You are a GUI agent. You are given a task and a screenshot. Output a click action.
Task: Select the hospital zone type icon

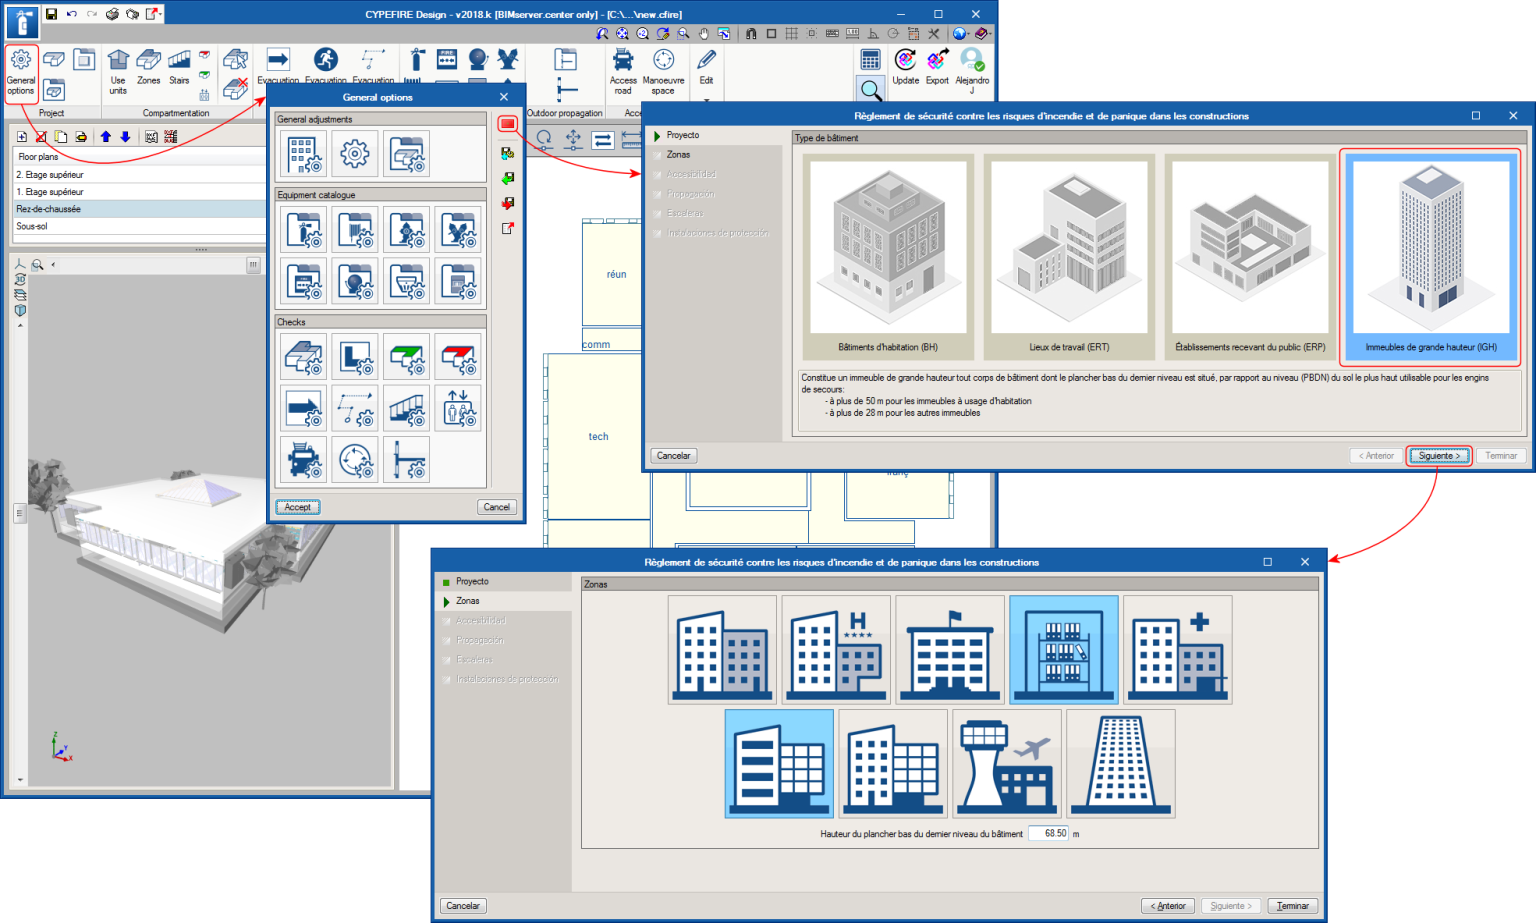tap(1177, 649)
